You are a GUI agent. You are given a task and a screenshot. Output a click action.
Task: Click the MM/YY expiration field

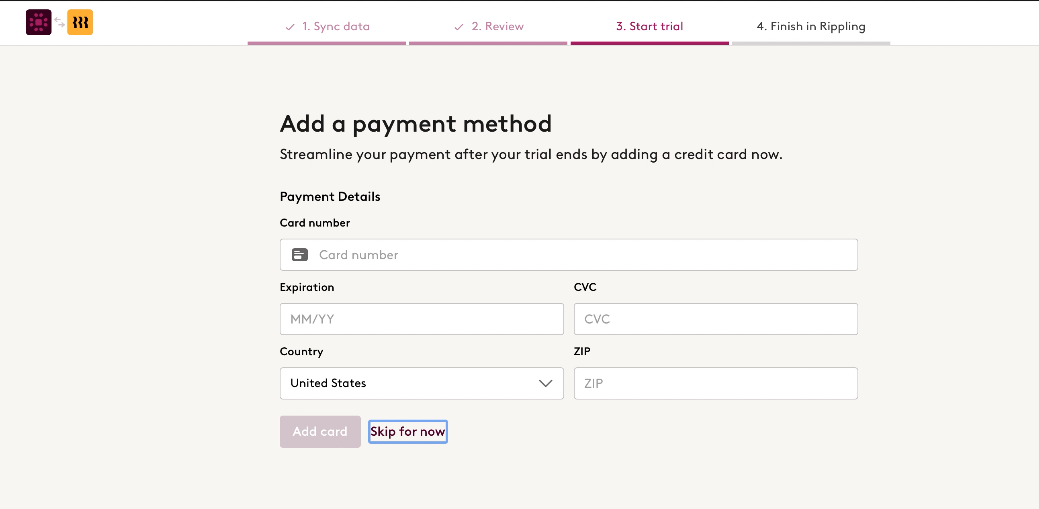[x=421, y=319]
